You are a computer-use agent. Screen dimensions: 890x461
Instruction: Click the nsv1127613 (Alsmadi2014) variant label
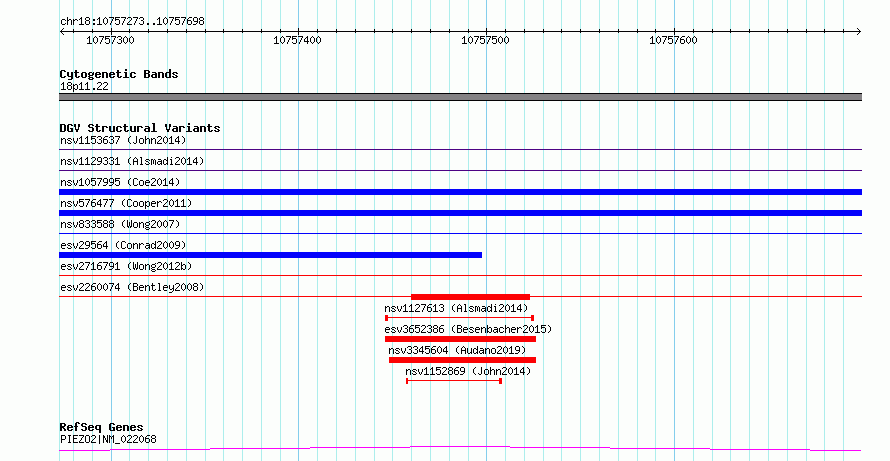pos(456,308)
